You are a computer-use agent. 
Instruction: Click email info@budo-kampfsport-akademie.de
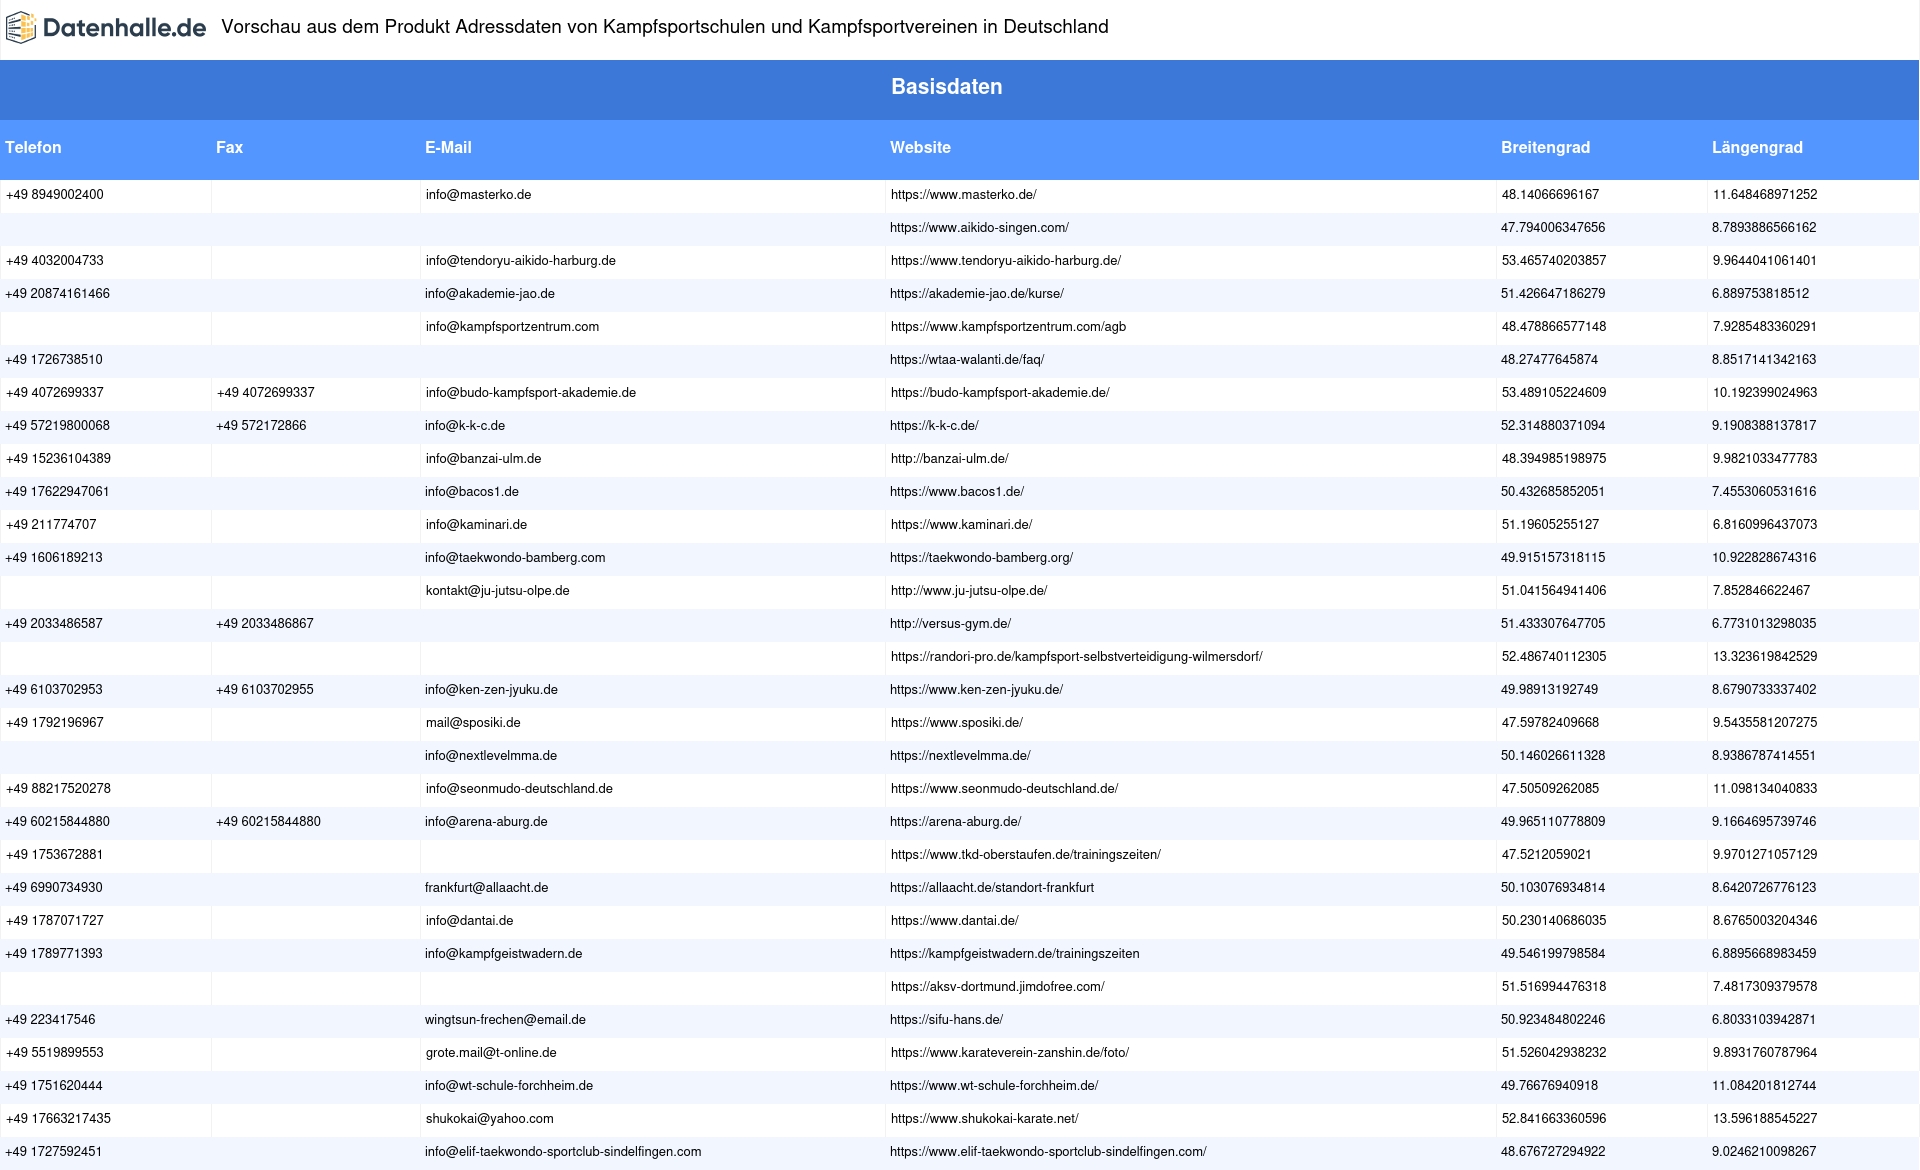tap(531, 393)
